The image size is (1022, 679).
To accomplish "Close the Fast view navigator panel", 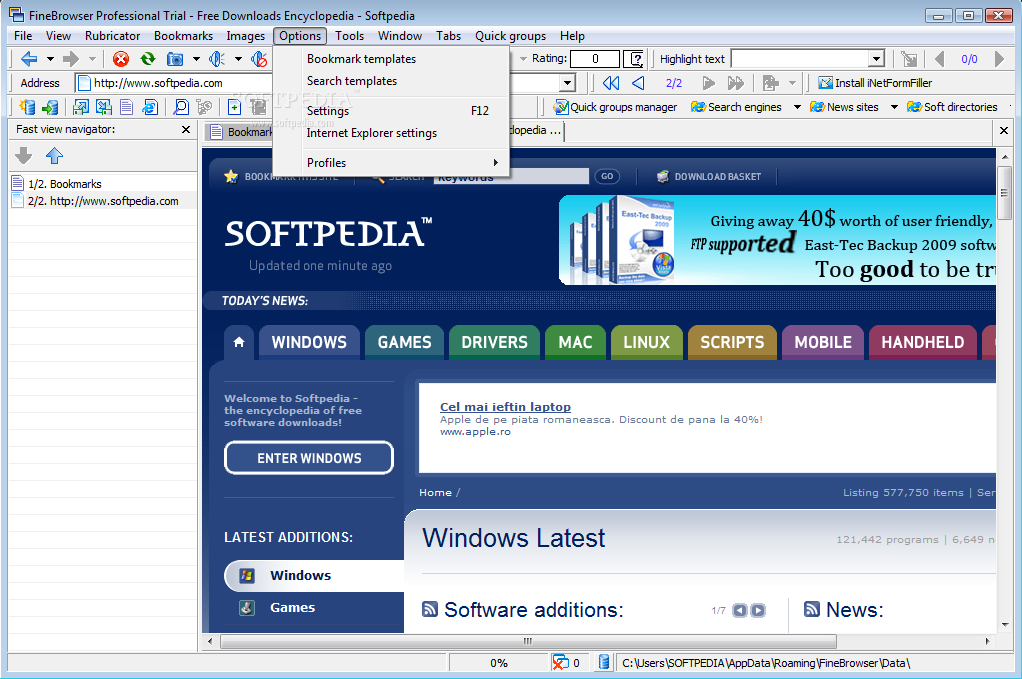I will tap(186, 129).
